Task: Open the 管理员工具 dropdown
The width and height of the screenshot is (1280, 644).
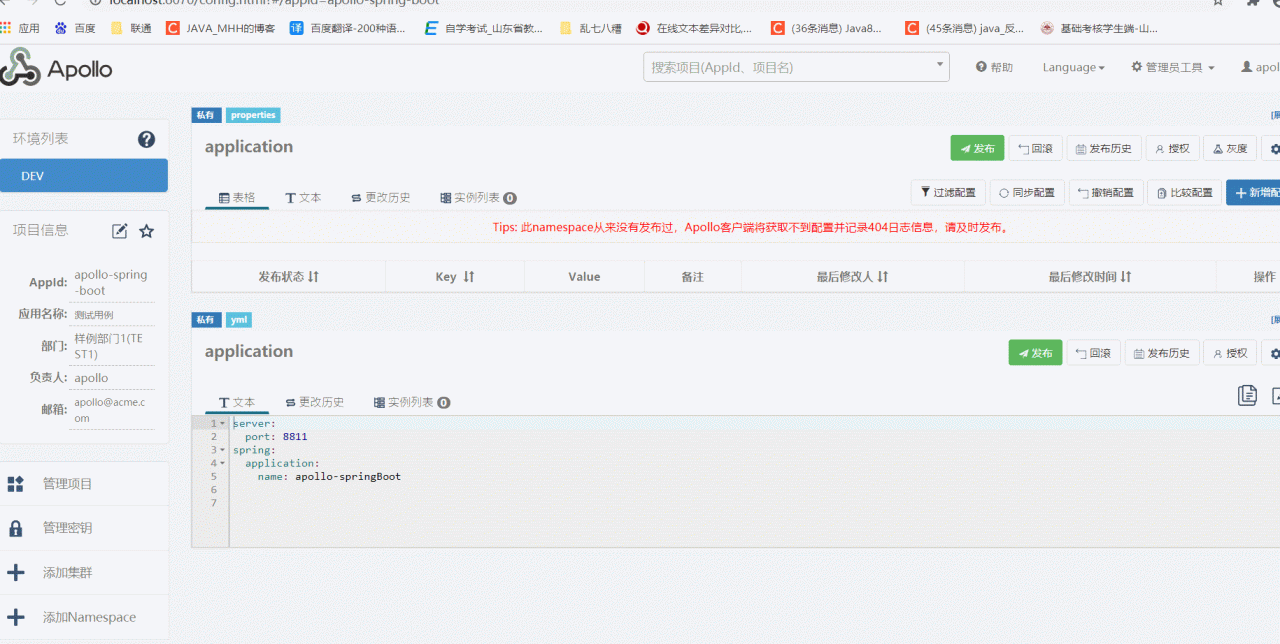Action: click(x=1173, y=67)
